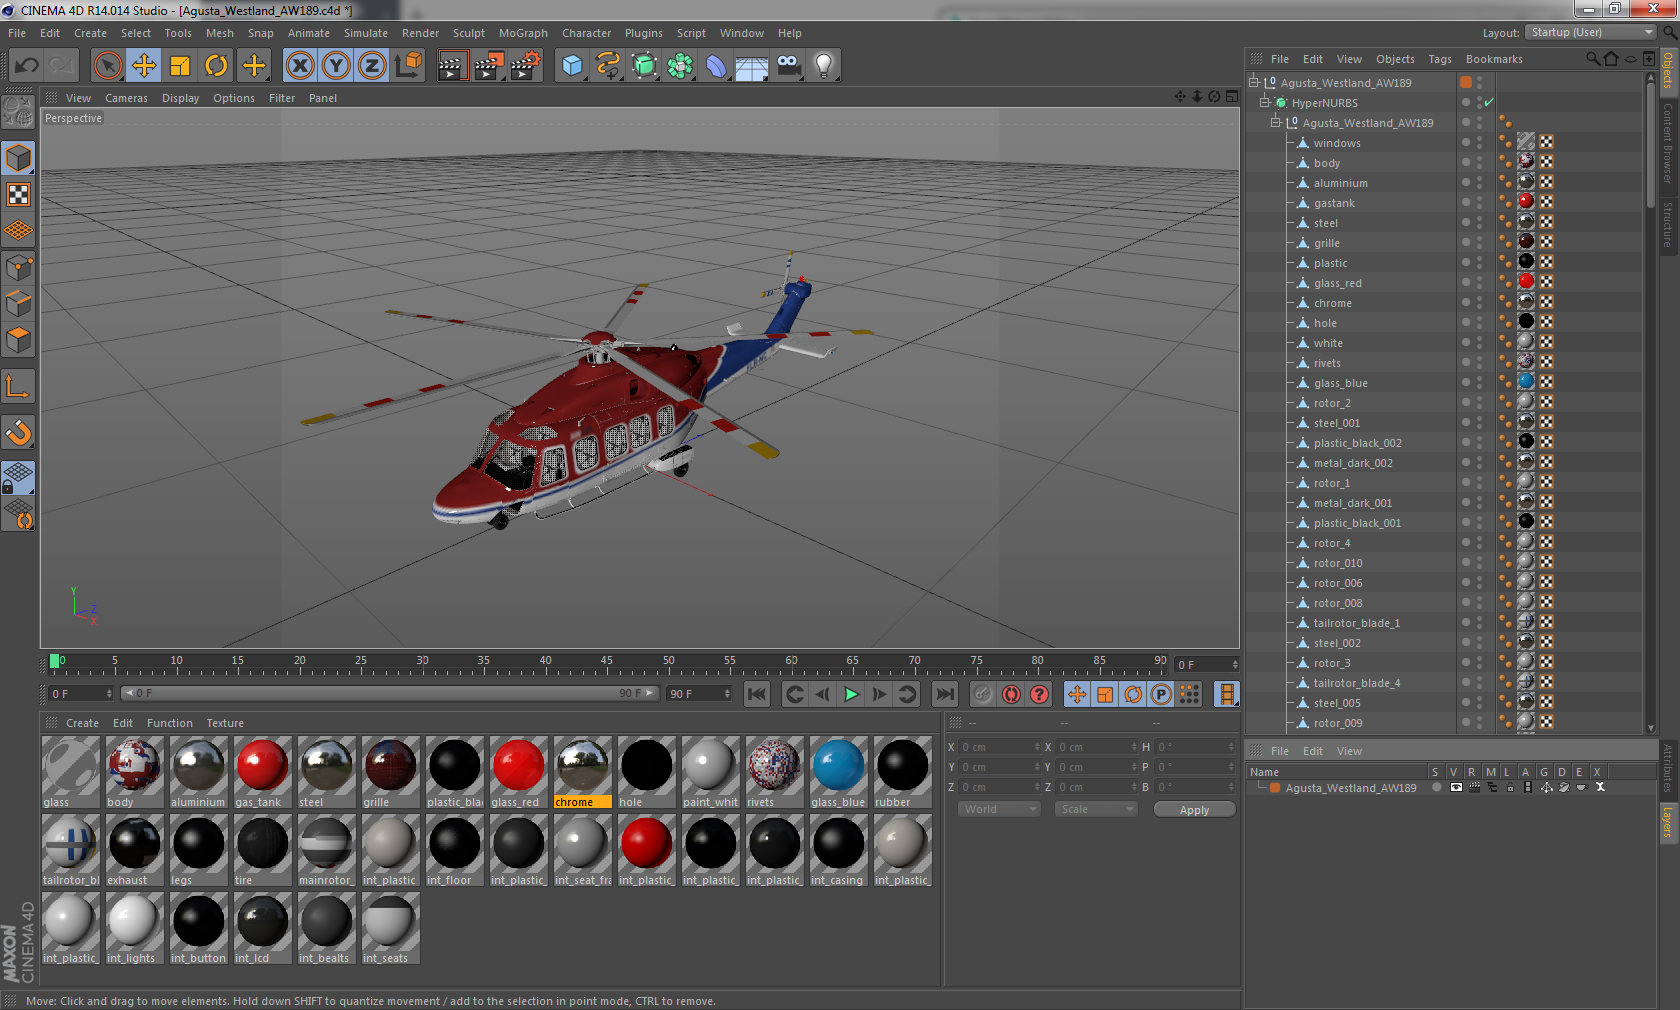Viewport: 1680px width, 1010px height.
Task: Open the Deformer bend icon
Action: click(x=716, y=66)
